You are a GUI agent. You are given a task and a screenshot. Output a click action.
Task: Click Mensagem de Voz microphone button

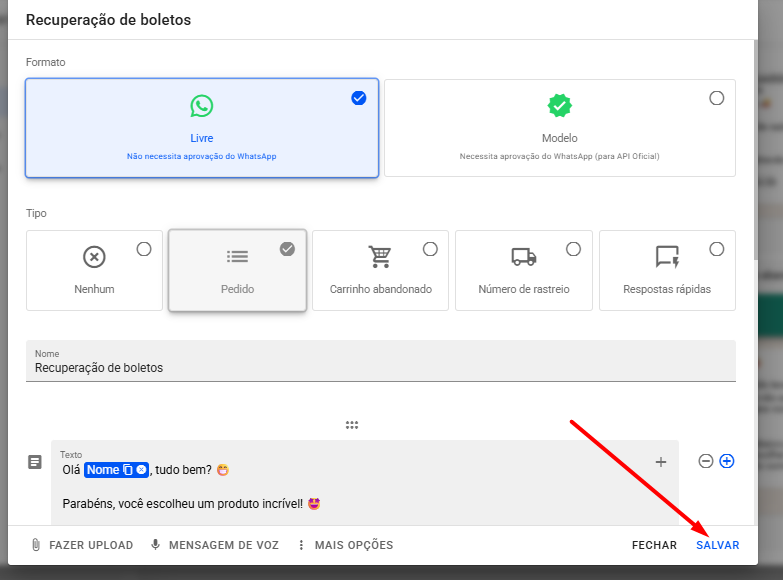(x=216, y=545)
